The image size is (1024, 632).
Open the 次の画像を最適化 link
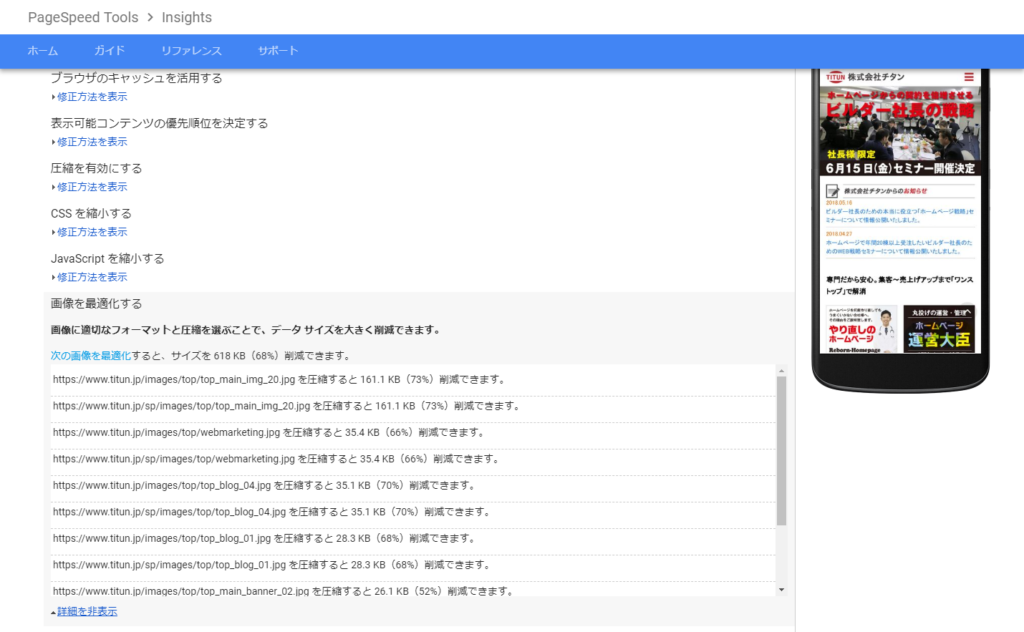(91, 355)
